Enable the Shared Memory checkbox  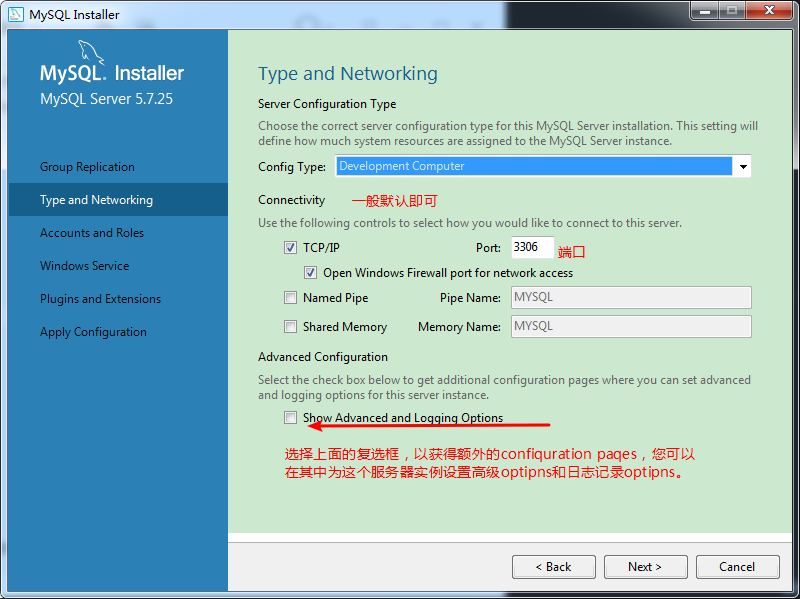[291, 327]
